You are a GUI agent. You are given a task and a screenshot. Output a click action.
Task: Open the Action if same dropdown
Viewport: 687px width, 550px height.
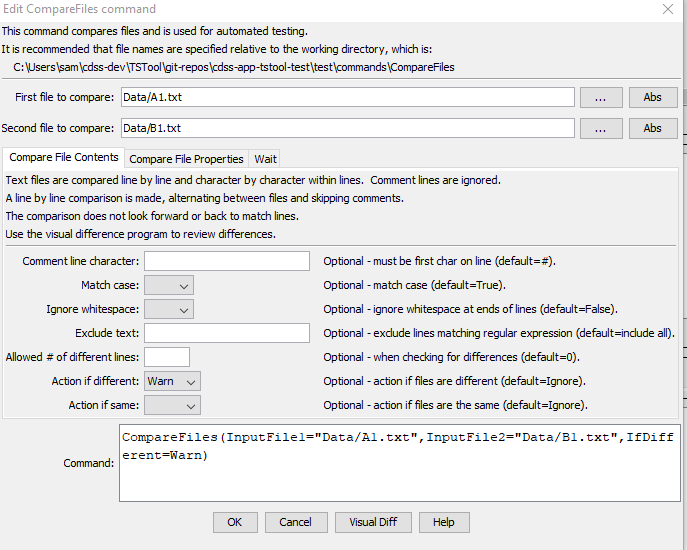[173, 405]
